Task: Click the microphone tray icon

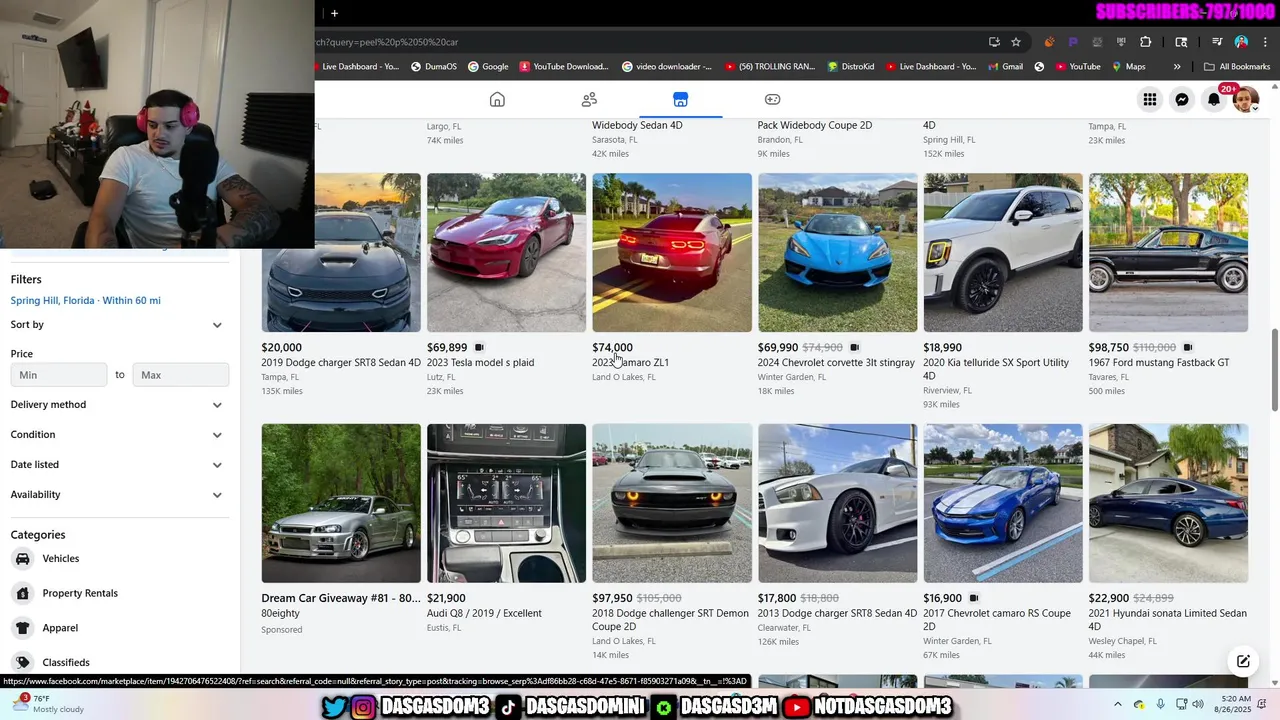Action: click(1160, 705)
